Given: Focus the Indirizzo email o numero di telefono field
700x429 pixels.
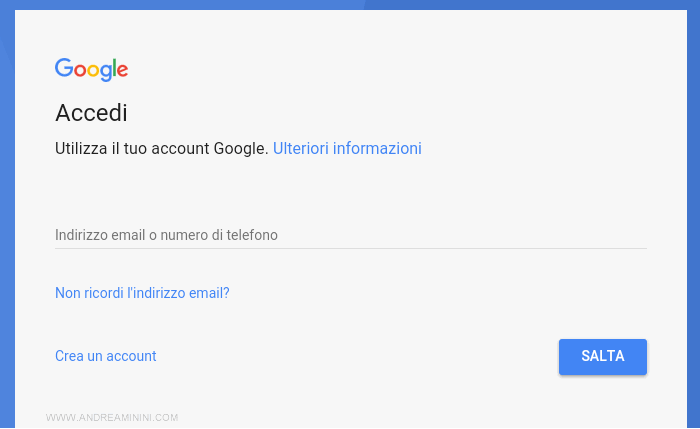Looking at the screenshot, I should click(350, 235).
